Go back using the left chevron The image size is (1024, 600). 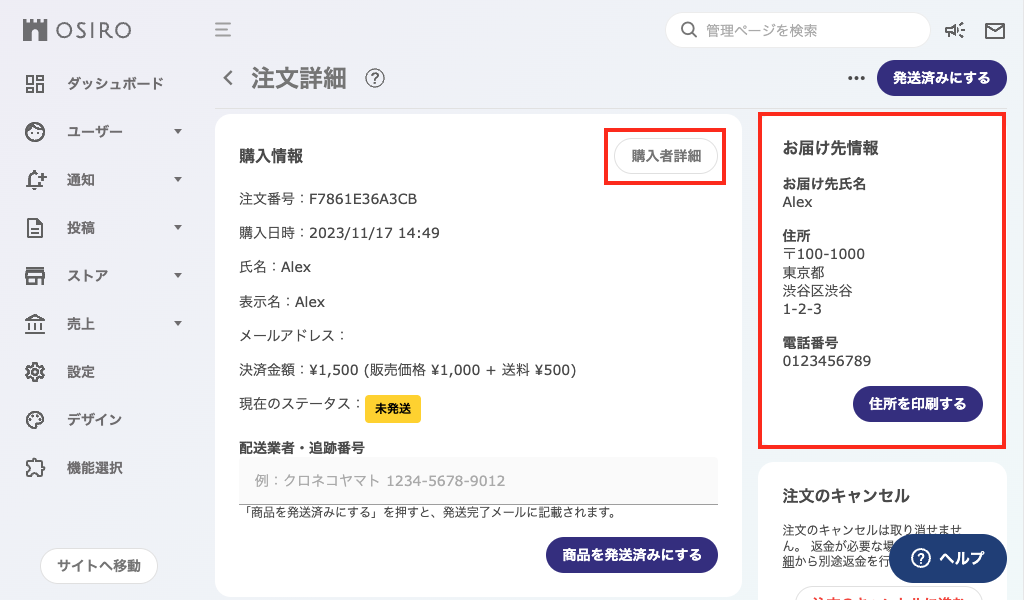(228, 78)
